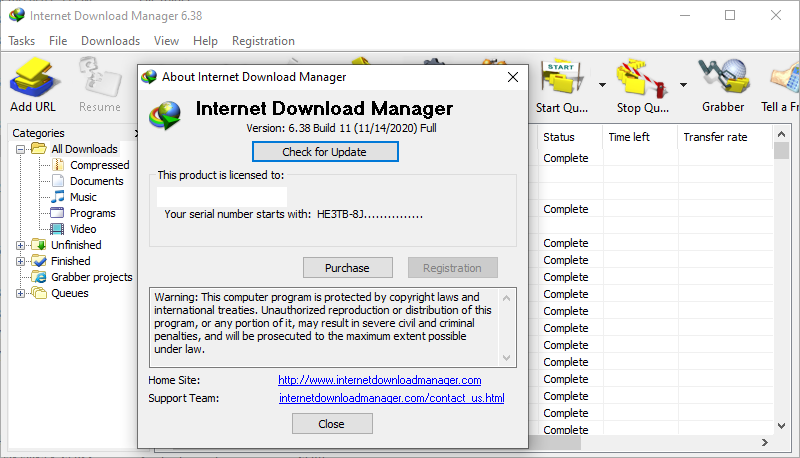
Task: Select Finished in Categories tree
Action: [70, 261]
